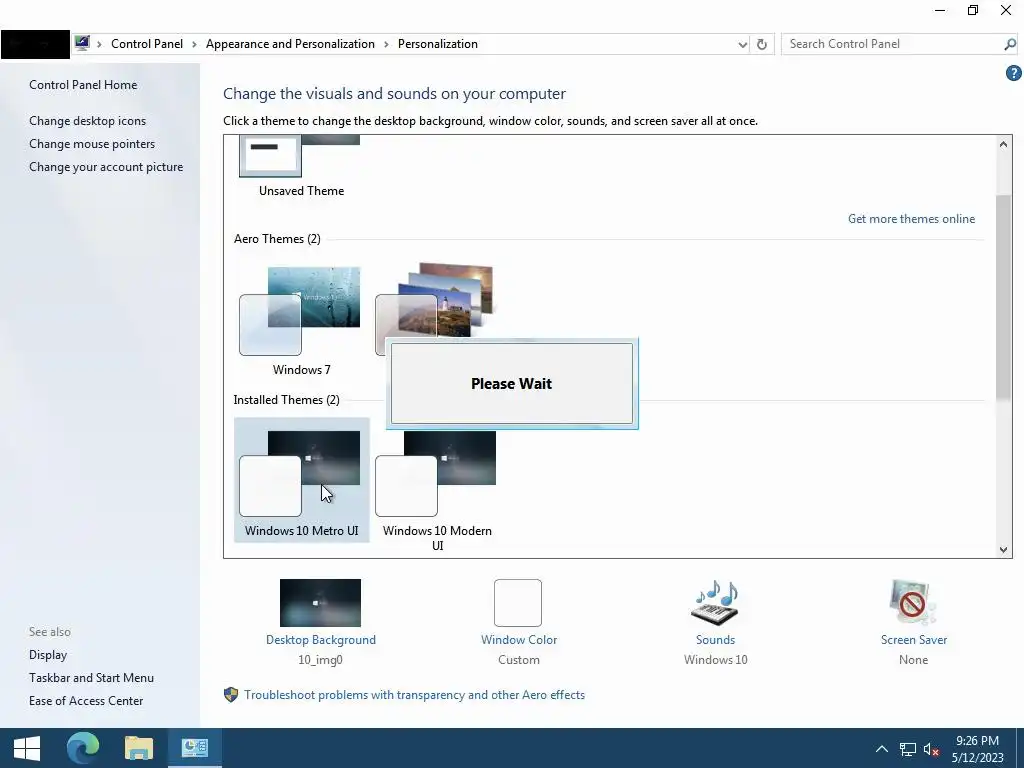This screenshot has height=768, width=1024.
Task: Click theme list scroll down arrow
Action: (1003, 550)
